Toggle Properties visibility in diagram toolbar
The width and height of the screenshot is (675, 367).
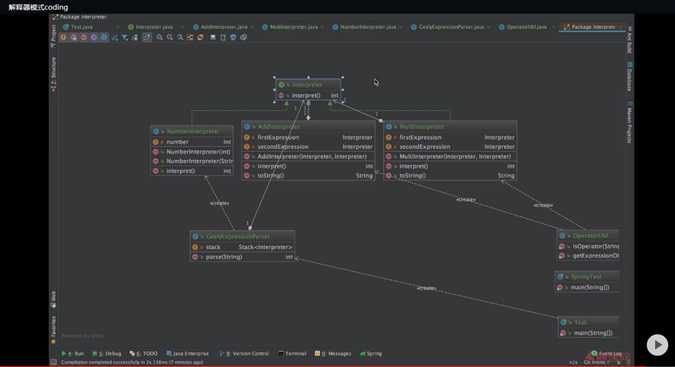click(x=93, y=37)
